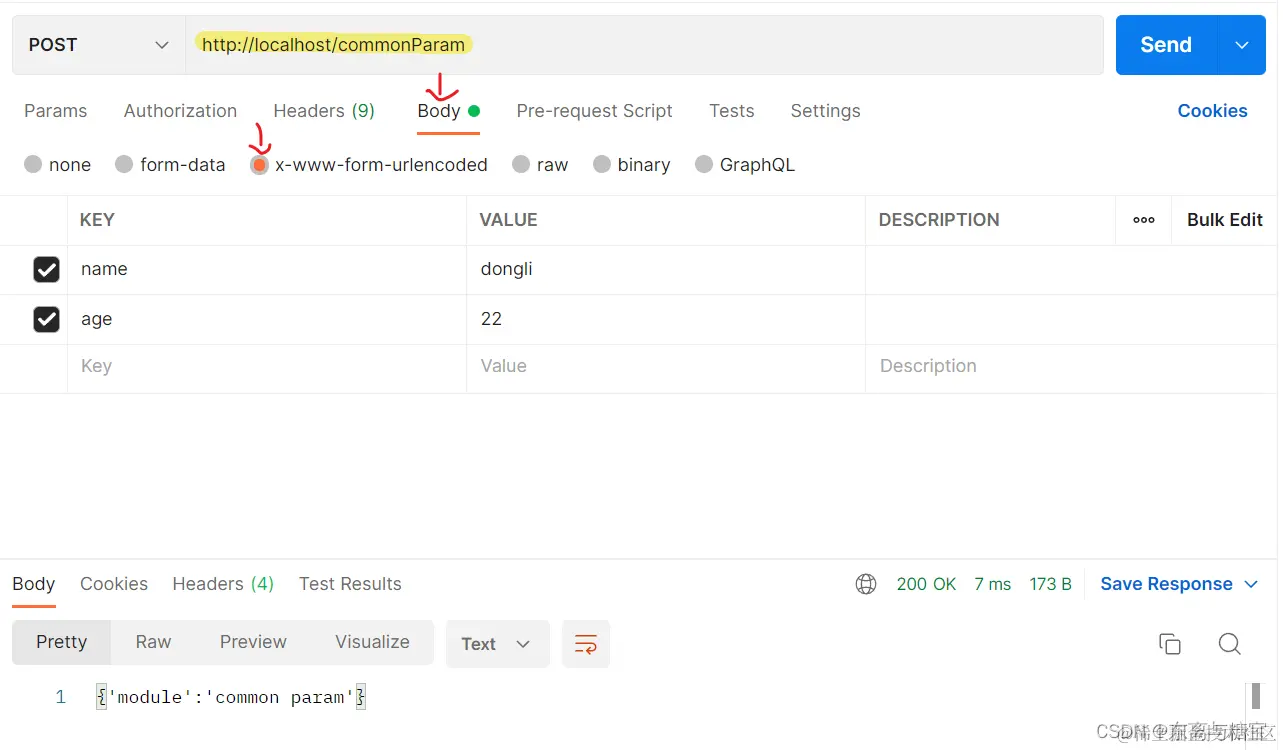Screen dimensions: 1283x750
Task: Click the 7 ms response time
Action: tap(992, 584)
